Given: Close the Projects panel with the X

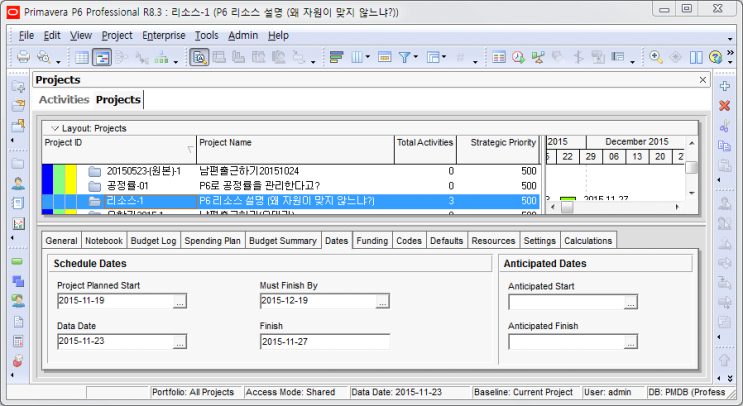Looking at the screenshot, I should (703, 80).
